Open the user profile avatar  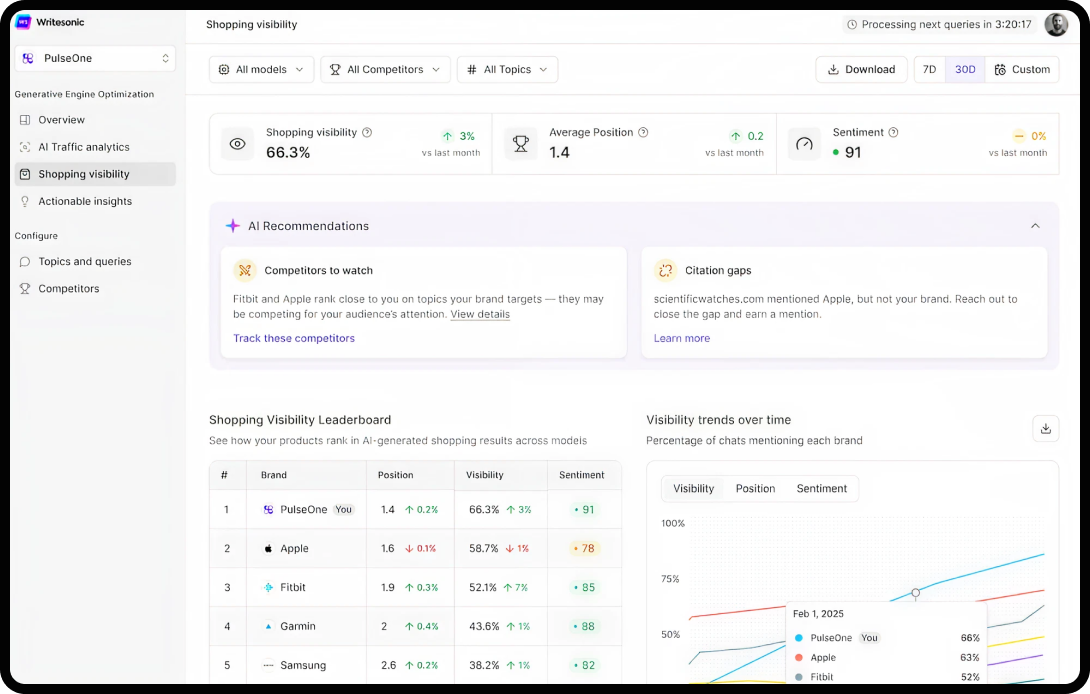[1056, 25]
